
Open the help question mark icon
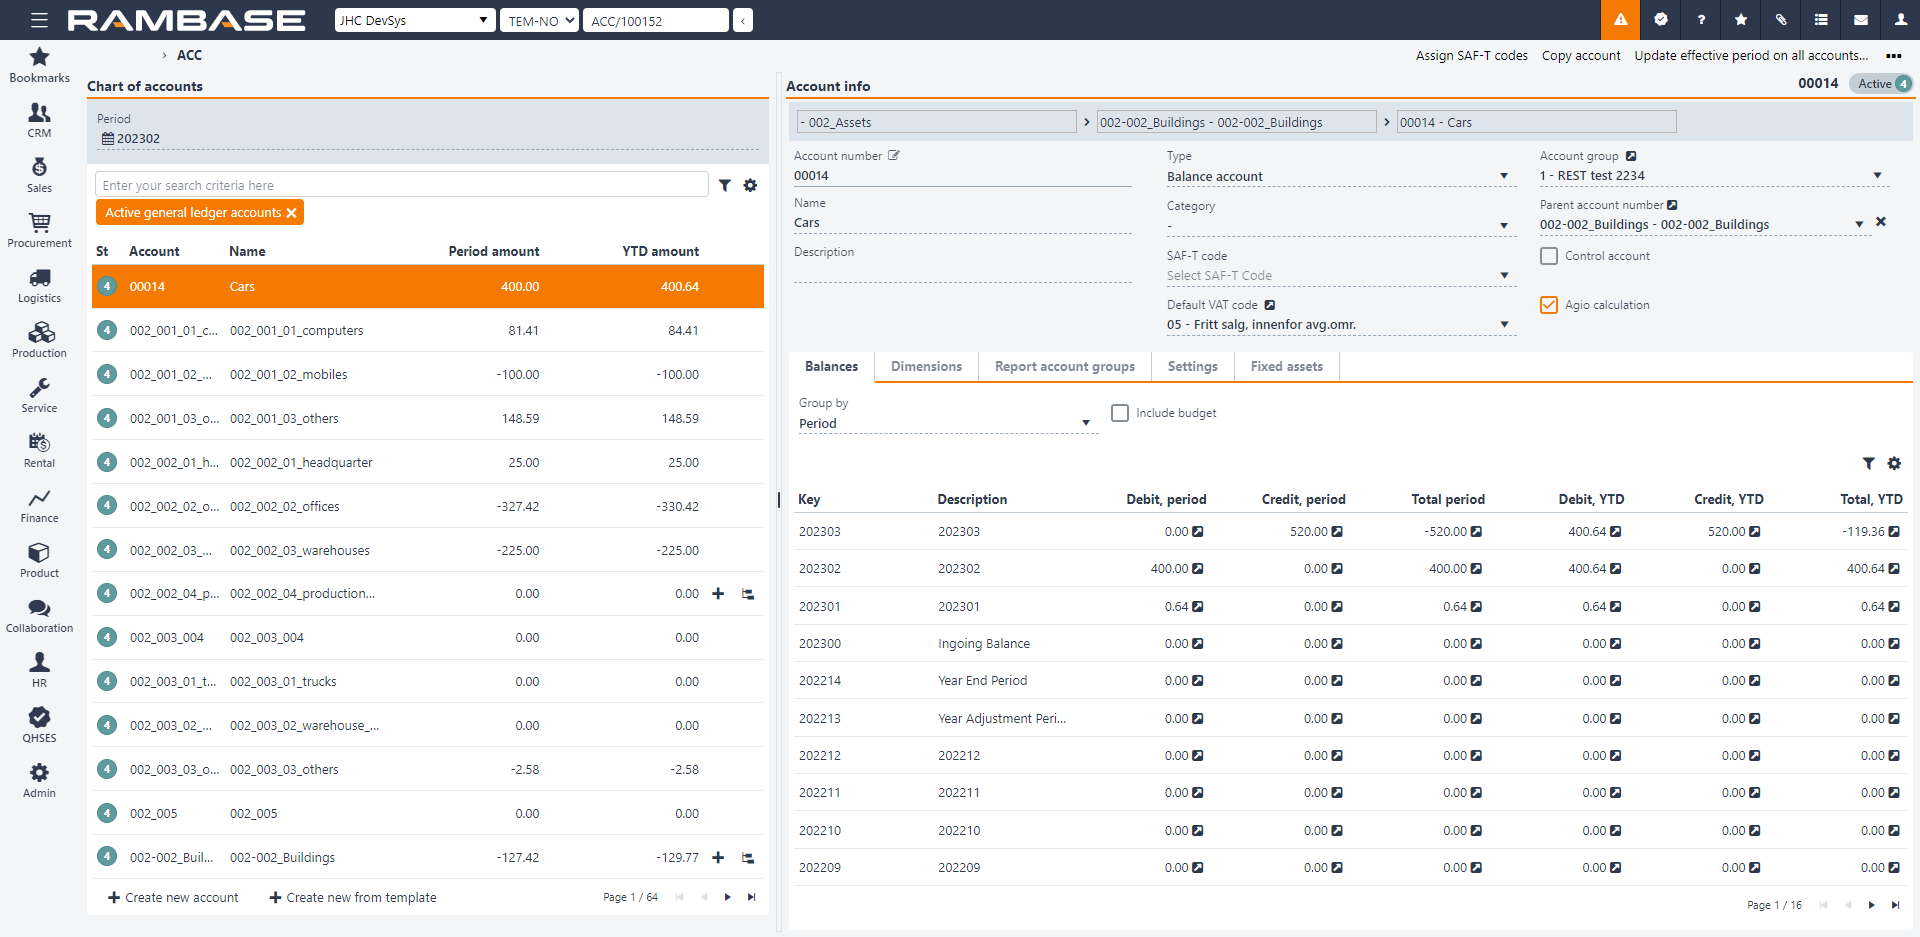tap(1700, 20)
